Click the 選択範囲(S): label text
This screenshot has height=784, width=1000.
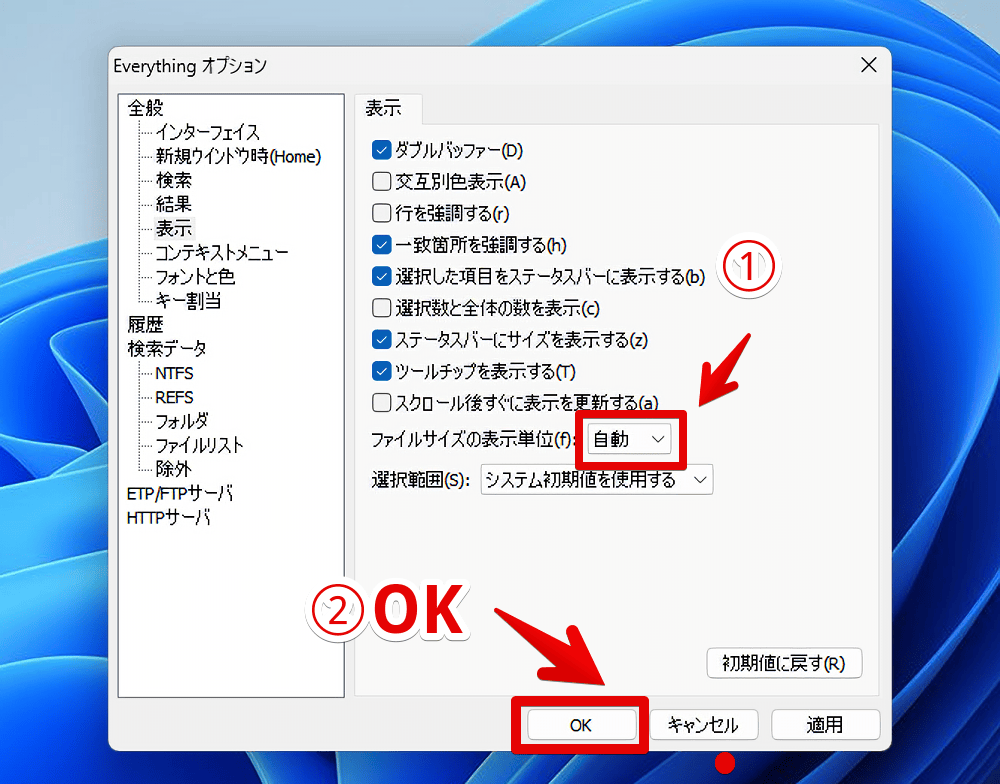coord(421,479)
